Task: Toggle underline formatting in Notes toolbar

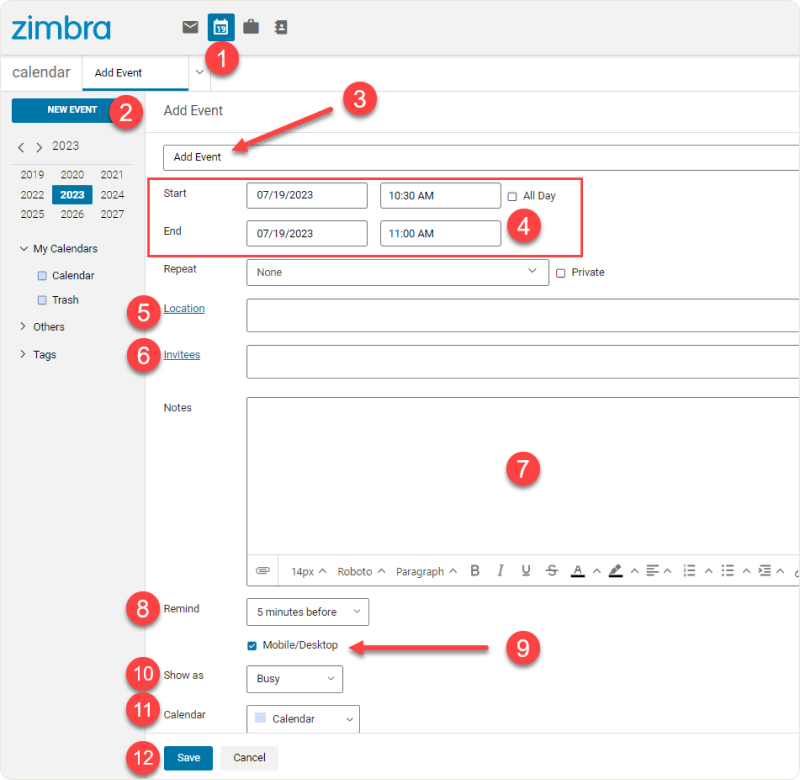Action: pyautogui.click(x=526, y=570)
